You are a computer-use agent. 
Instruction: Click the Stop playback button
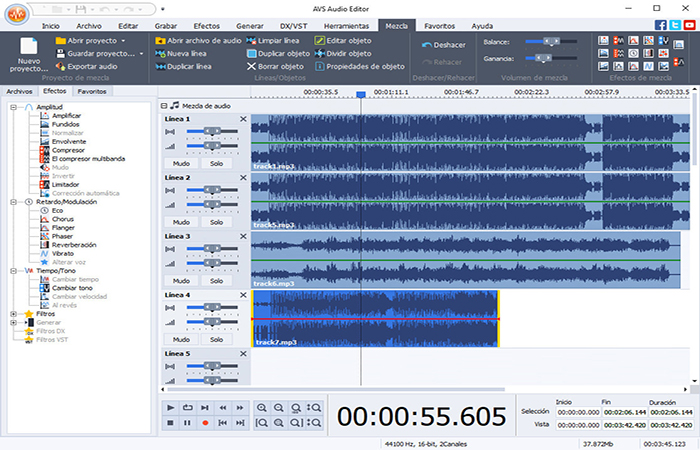point(170,423)
